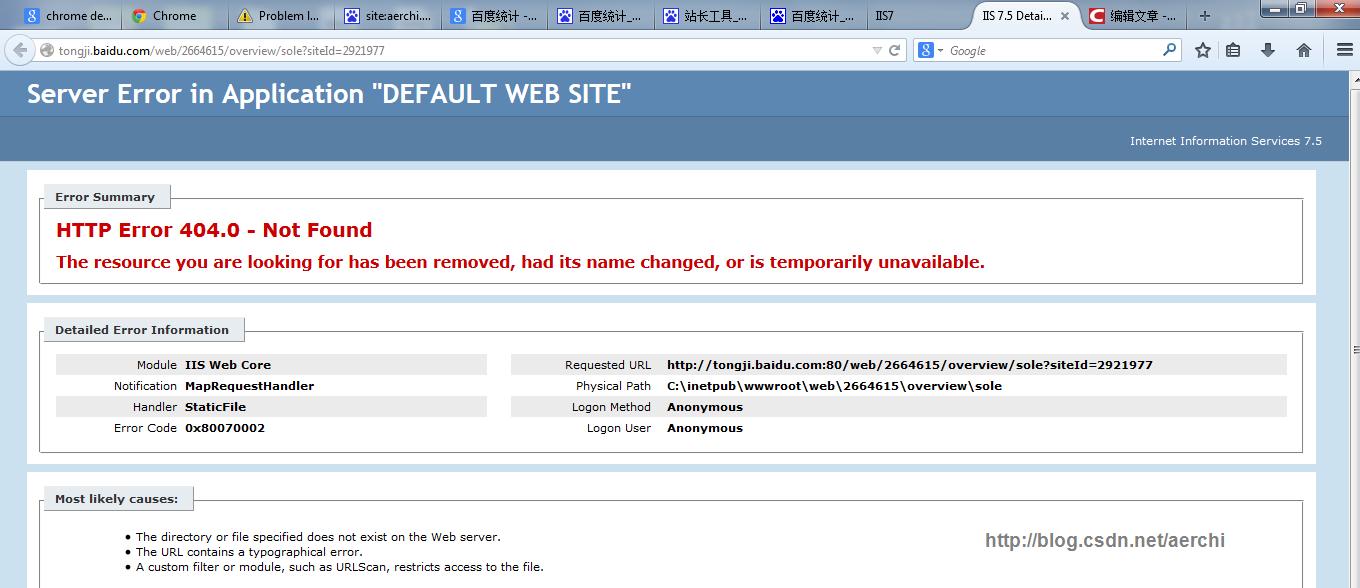This screenshot has height=588, width=1360.
Task: Click the Logon User 'Anonymous' value
Action: coord(705,428)
